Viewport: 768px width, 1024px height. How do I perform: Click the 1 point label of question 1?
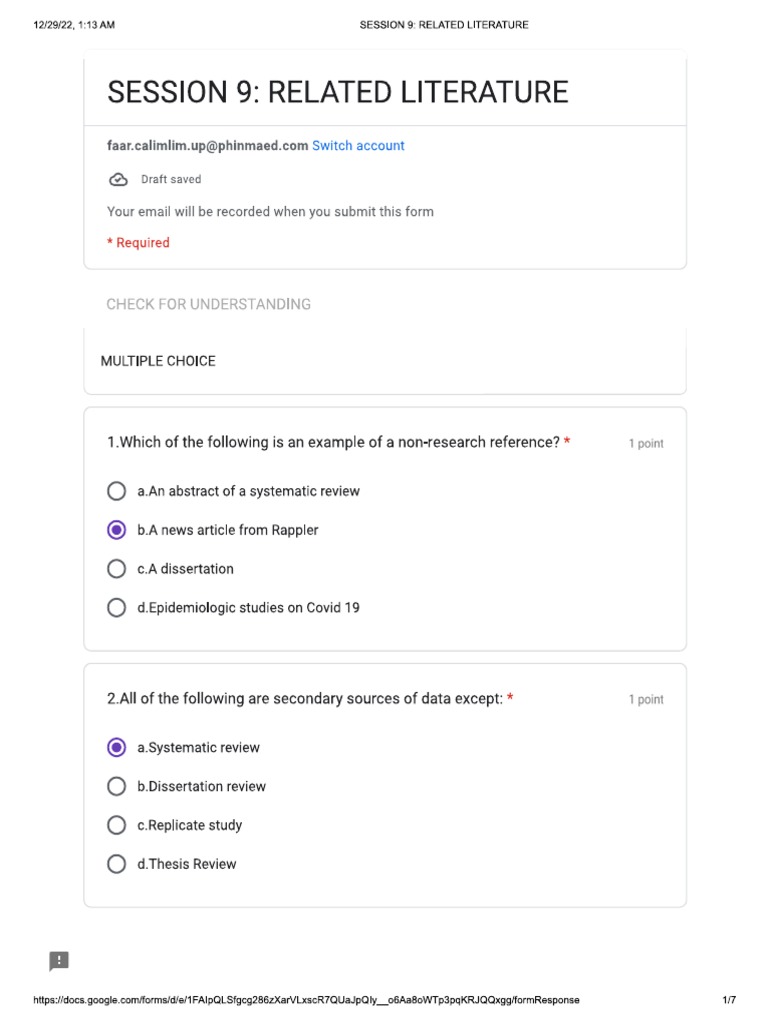pyautogui.click(x=646, y=443)
